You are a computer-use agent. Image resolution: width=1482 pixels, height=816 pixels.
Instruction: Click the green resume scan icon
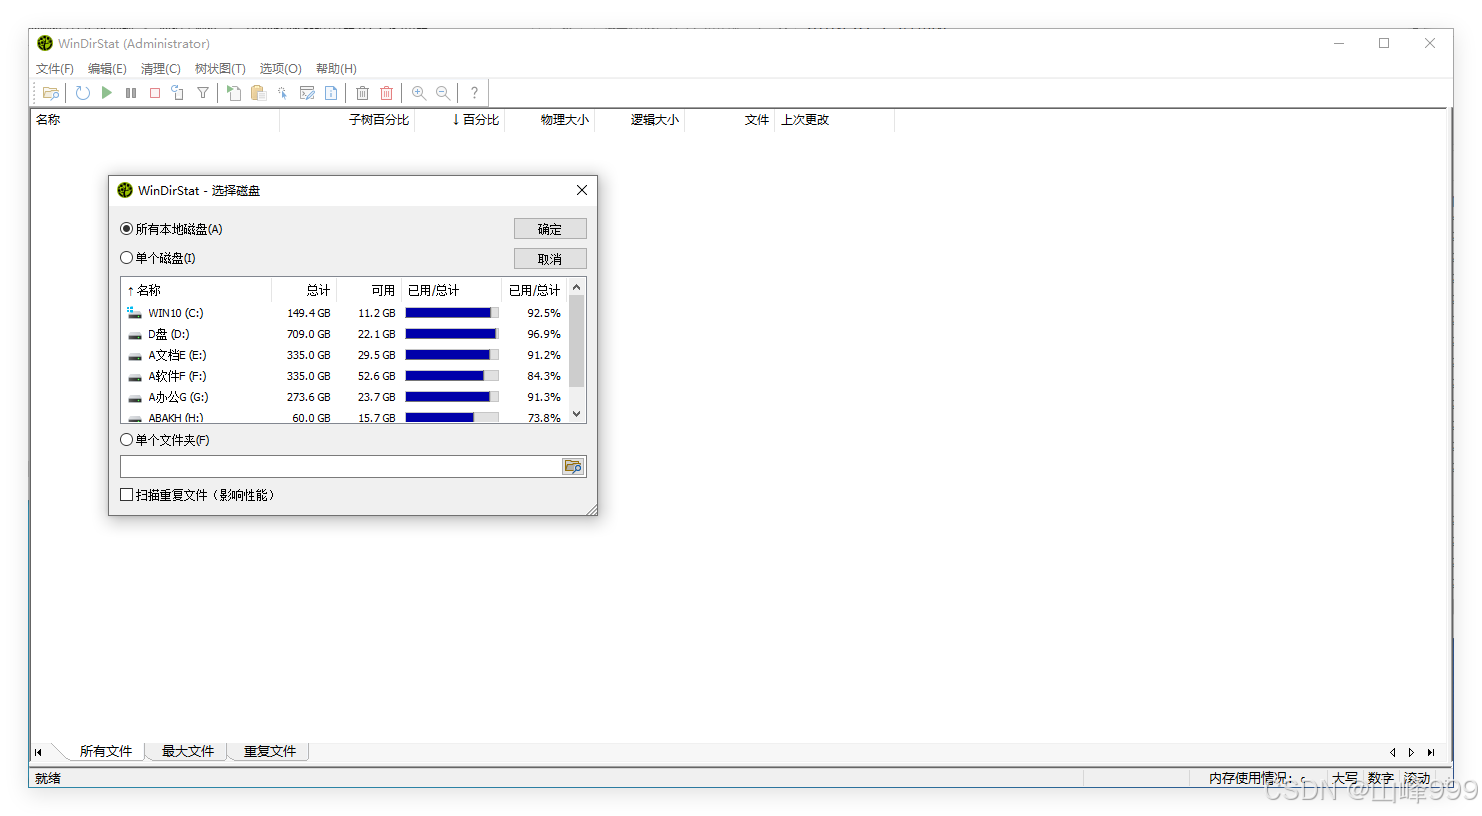107,93
